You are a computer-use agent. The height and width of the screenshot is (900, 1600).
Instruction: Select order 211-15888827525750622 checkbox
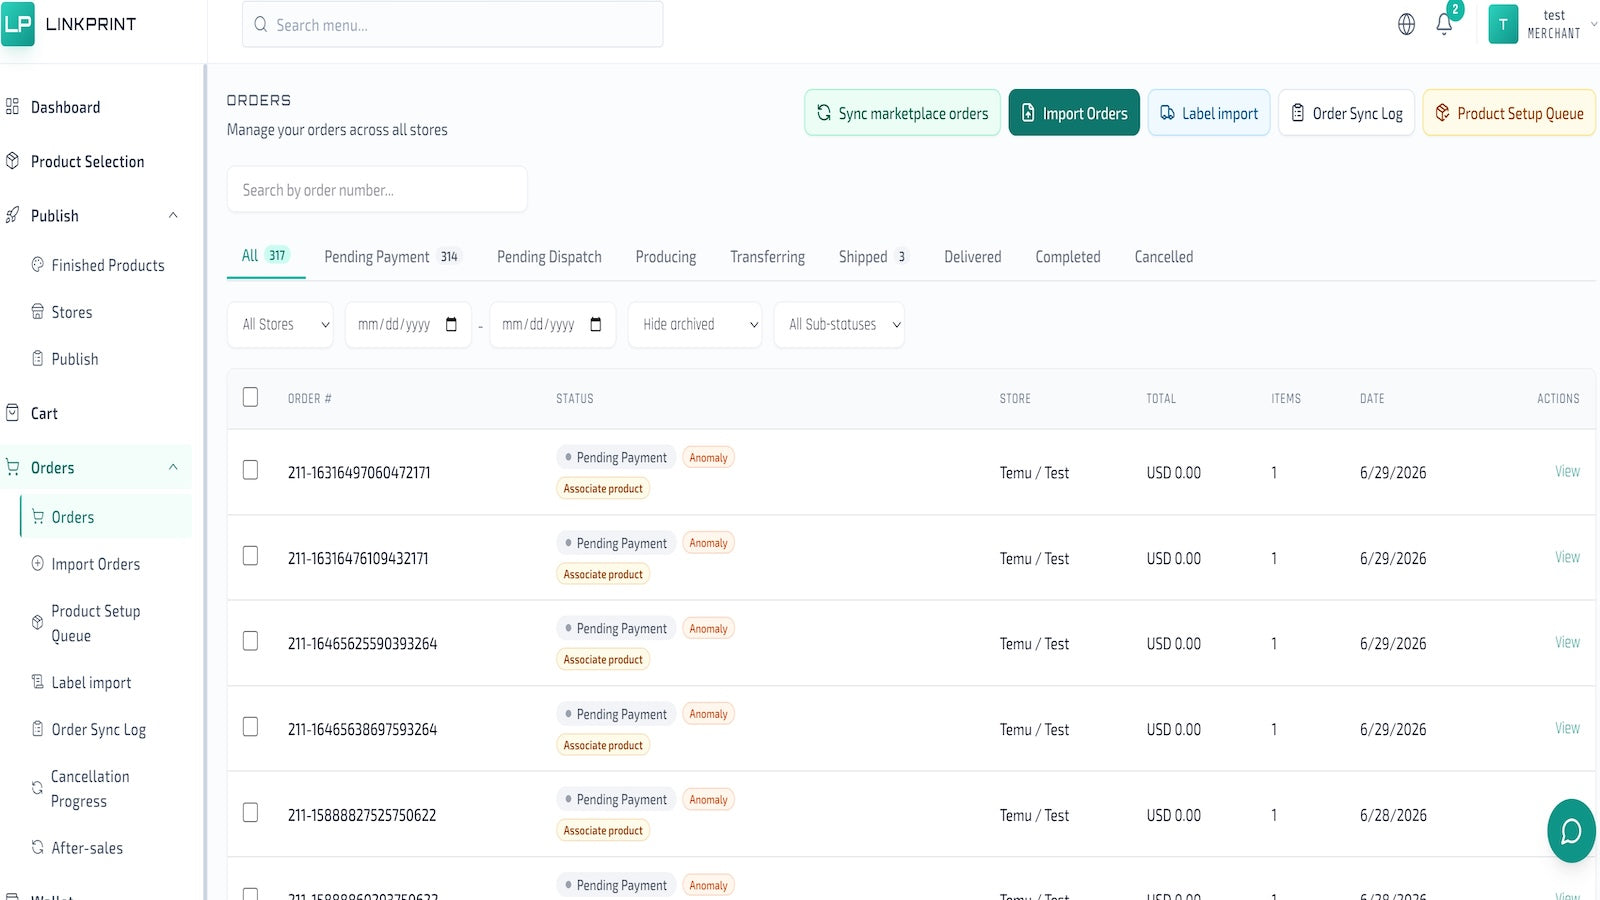[x=250, y=812]
